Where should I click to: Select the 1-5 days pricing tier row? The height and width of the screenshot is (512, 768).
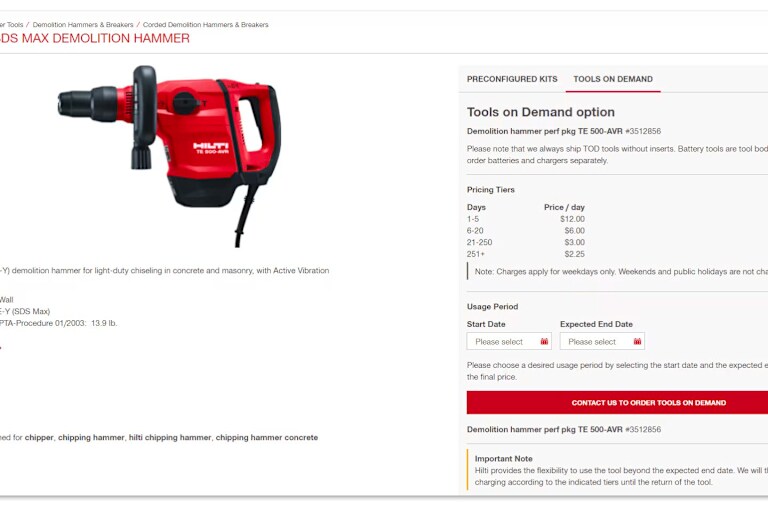526,219
